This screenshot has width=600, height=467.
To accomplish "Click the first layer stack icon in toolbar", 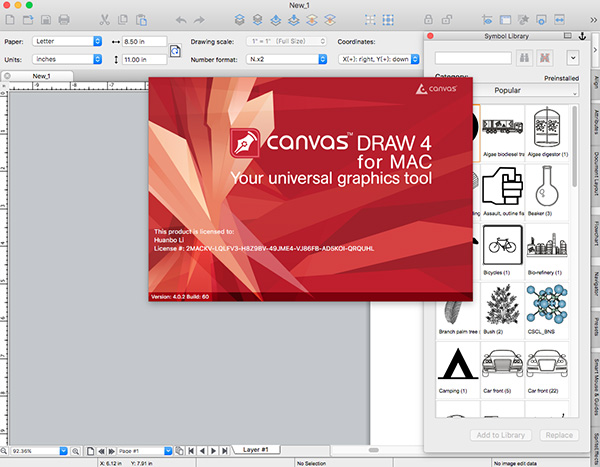I will click(x=240, y=20).
